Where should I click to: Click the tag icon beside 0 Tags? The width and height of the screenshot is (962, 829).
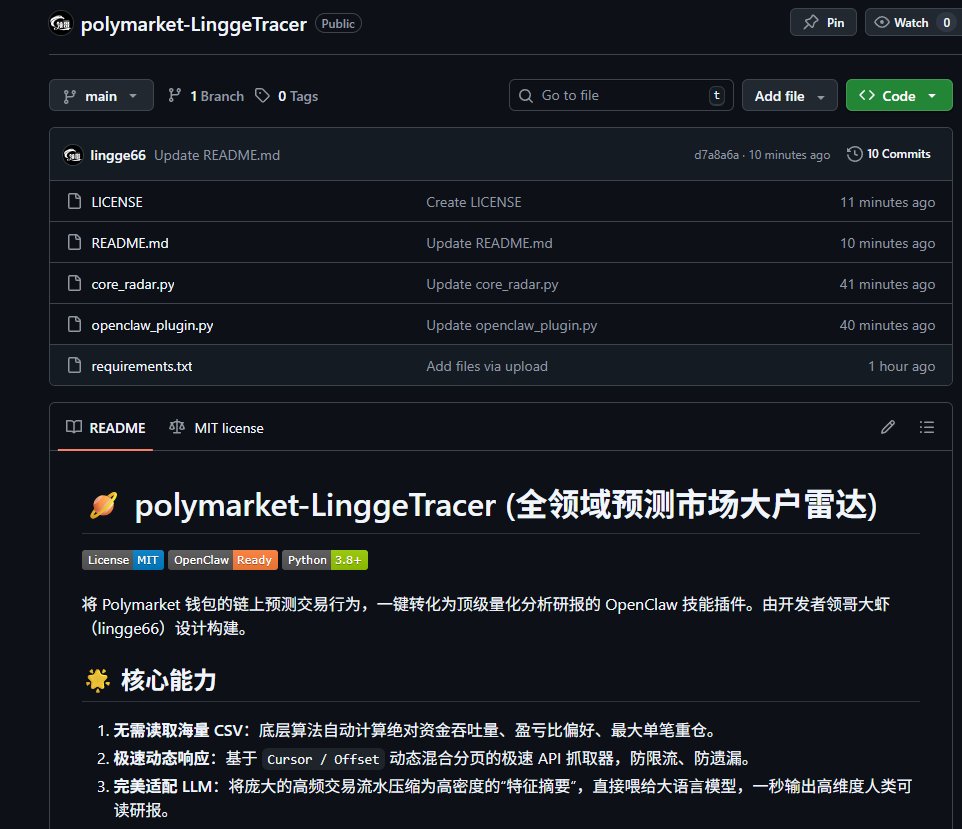(263, 95)
